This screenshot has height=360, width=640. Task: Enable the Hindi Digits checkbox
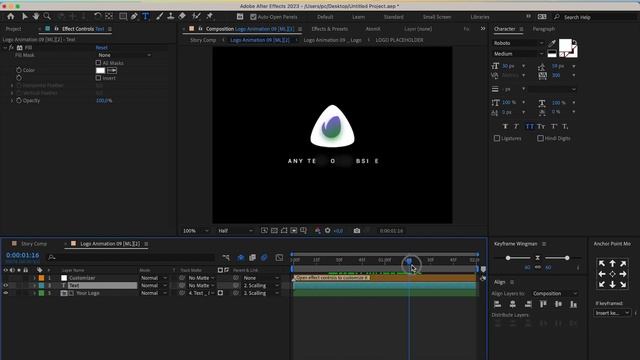(540, 138)
